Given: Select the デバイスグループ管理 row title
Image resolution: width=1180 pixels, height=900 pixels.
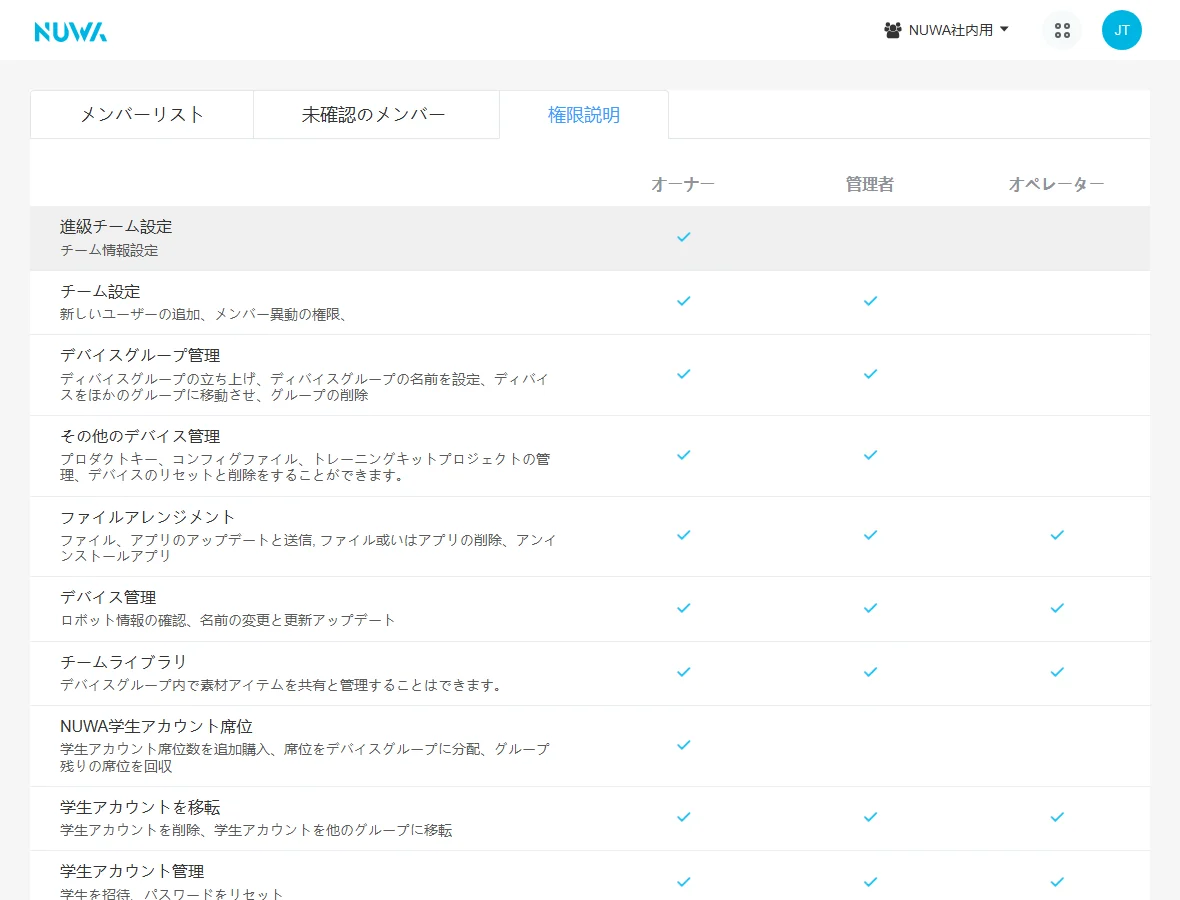Looking at the screenshot, I should tap(140, 355).
